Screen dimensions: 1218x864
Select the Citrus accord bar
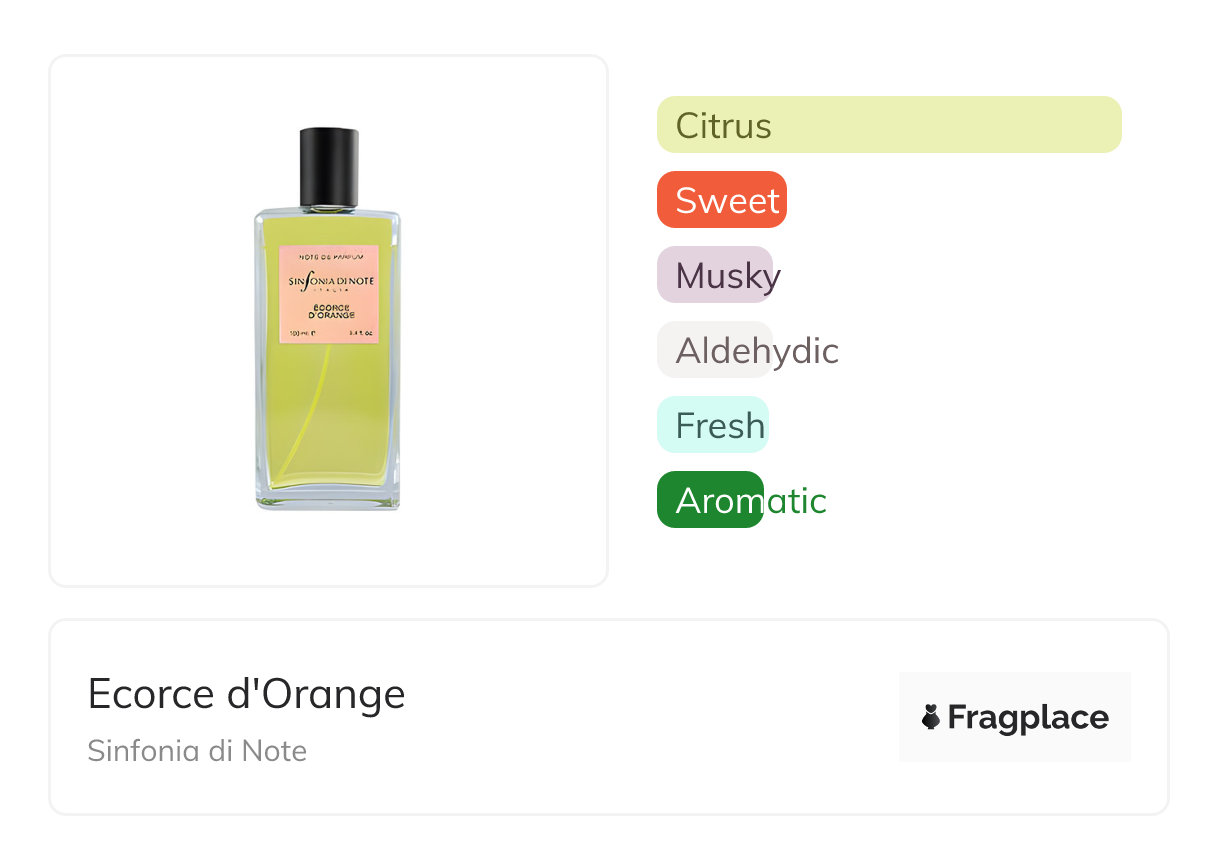(x=888, y=125)
